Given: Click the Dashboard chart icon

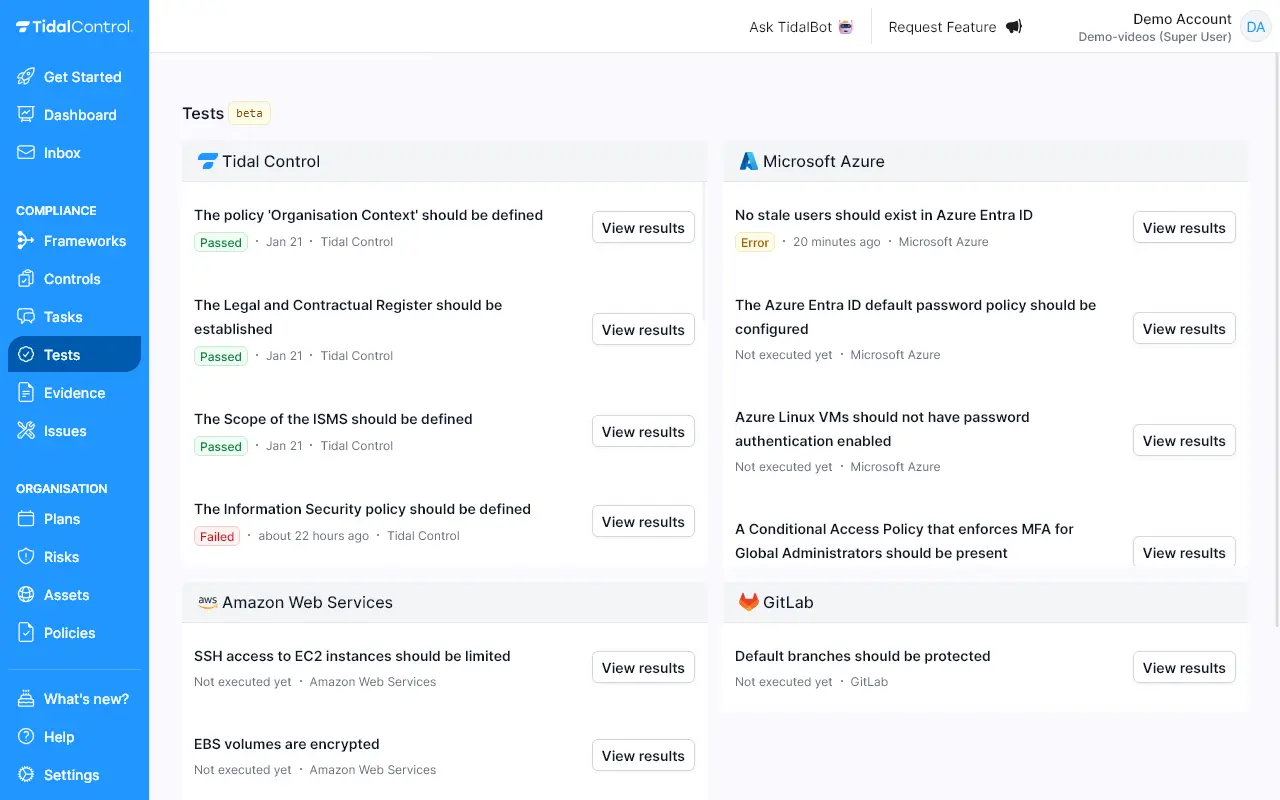Looking at the screenshot, I should 26,115.
